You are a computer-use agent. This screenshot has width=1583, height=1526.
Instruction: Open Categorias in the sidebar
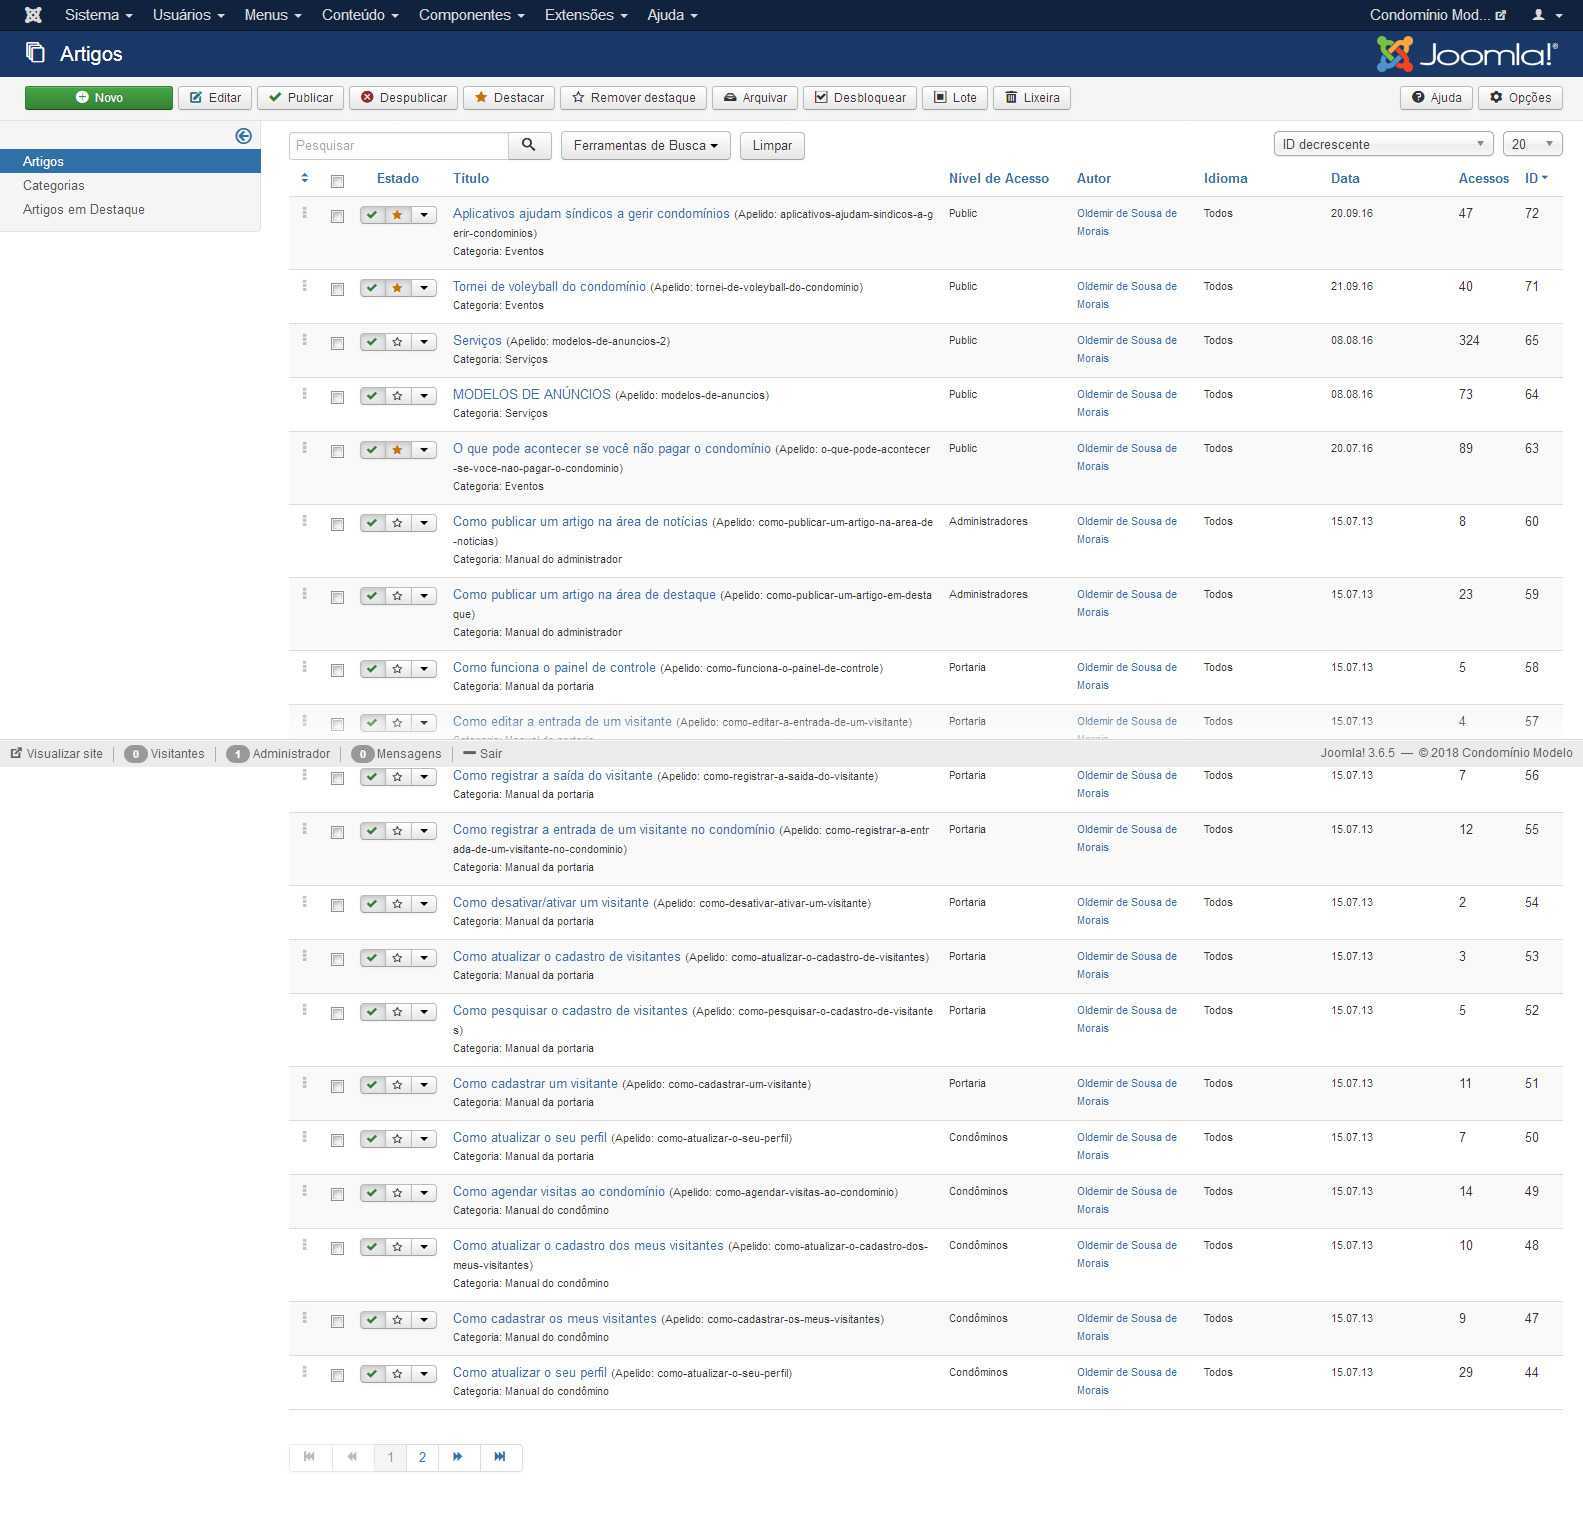(54, 185)
